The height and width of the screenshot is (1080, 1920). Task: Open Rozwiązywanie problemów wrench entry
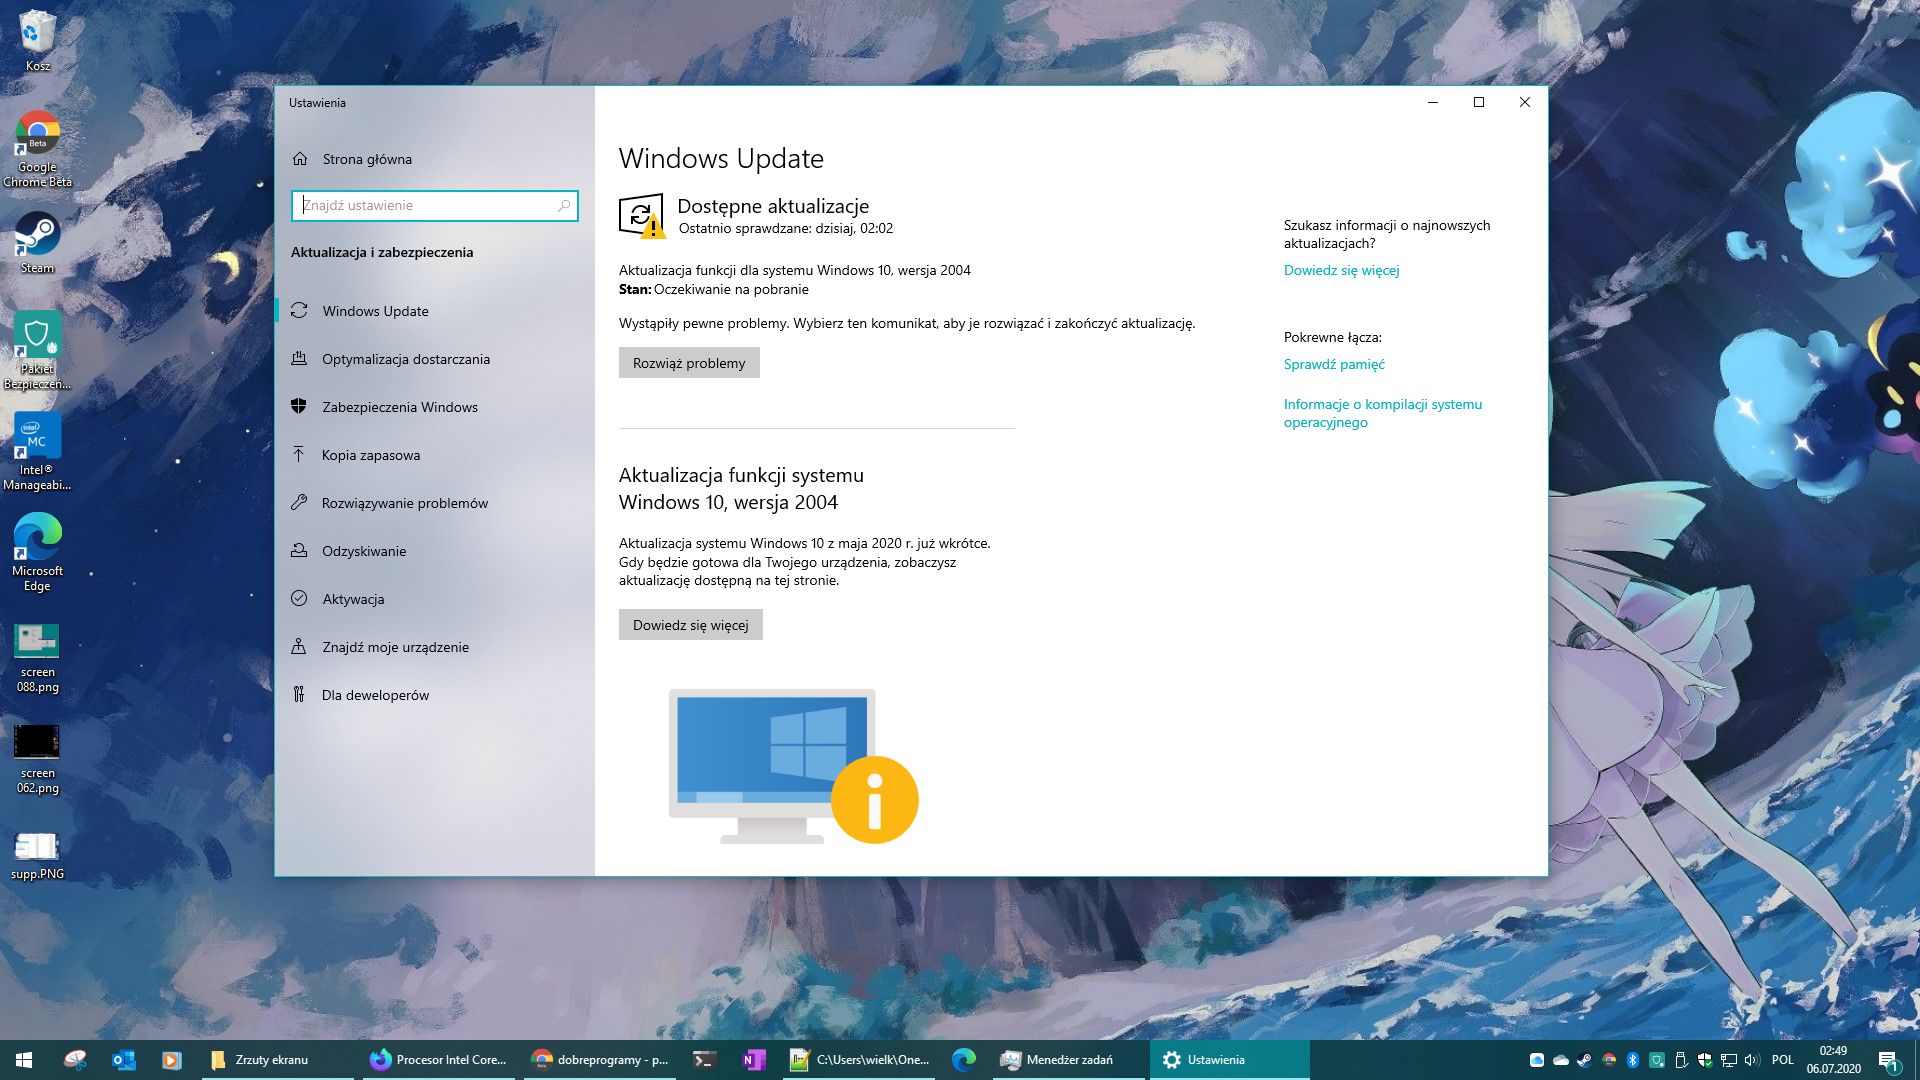tap(404, 503)
